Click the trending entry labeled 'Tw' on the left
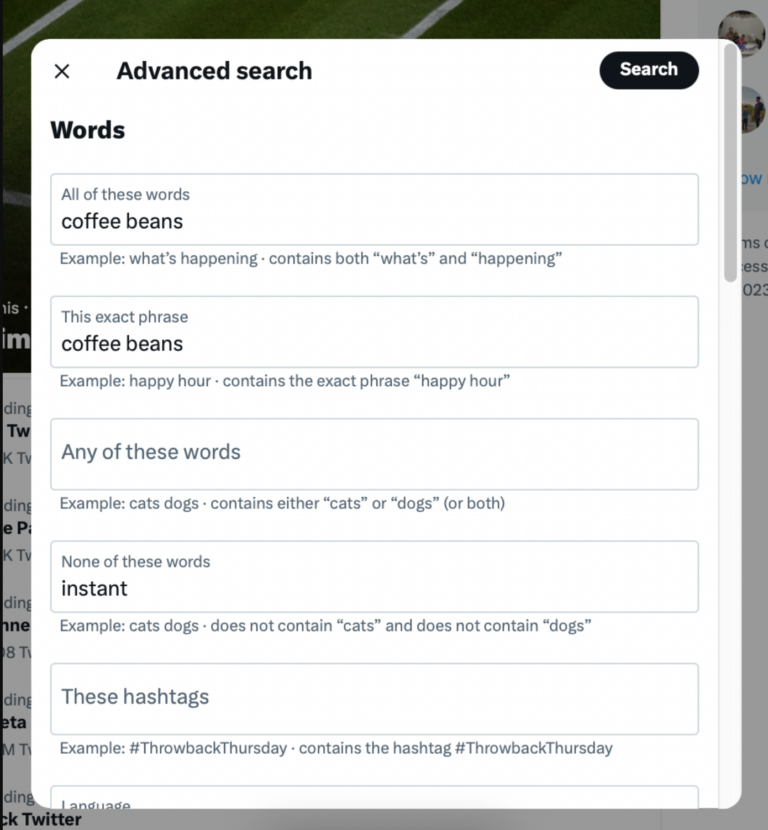The image size is (768, 830). click(x=19, y=430)
